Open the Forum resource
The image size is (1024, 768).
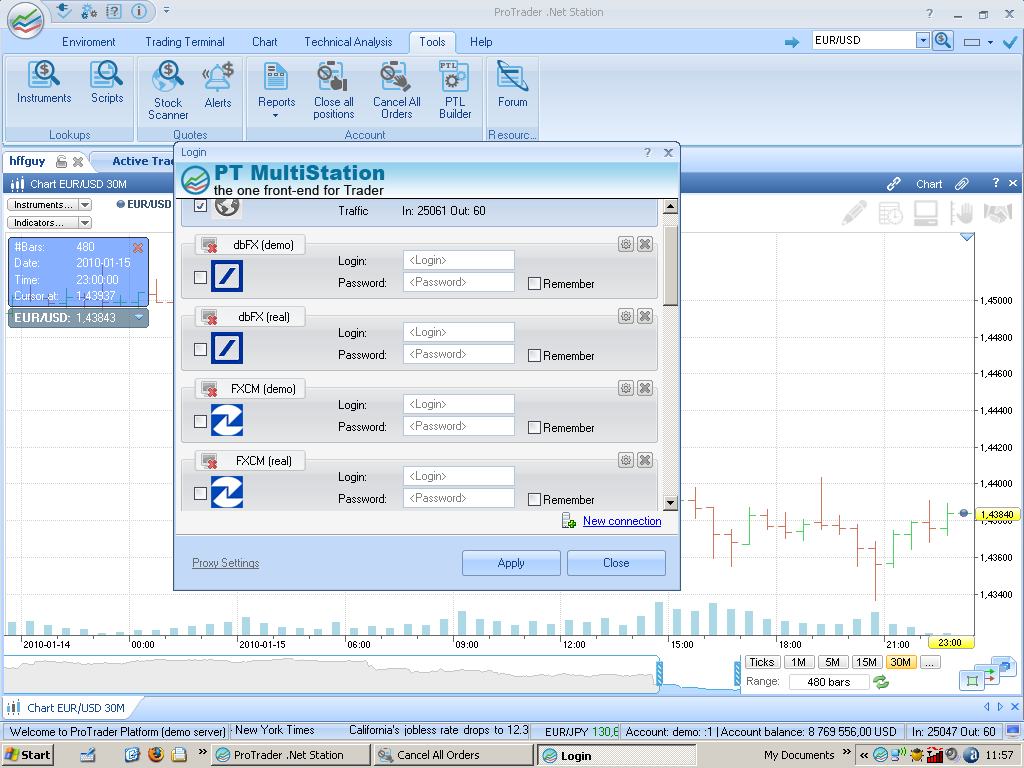point(512,84)
